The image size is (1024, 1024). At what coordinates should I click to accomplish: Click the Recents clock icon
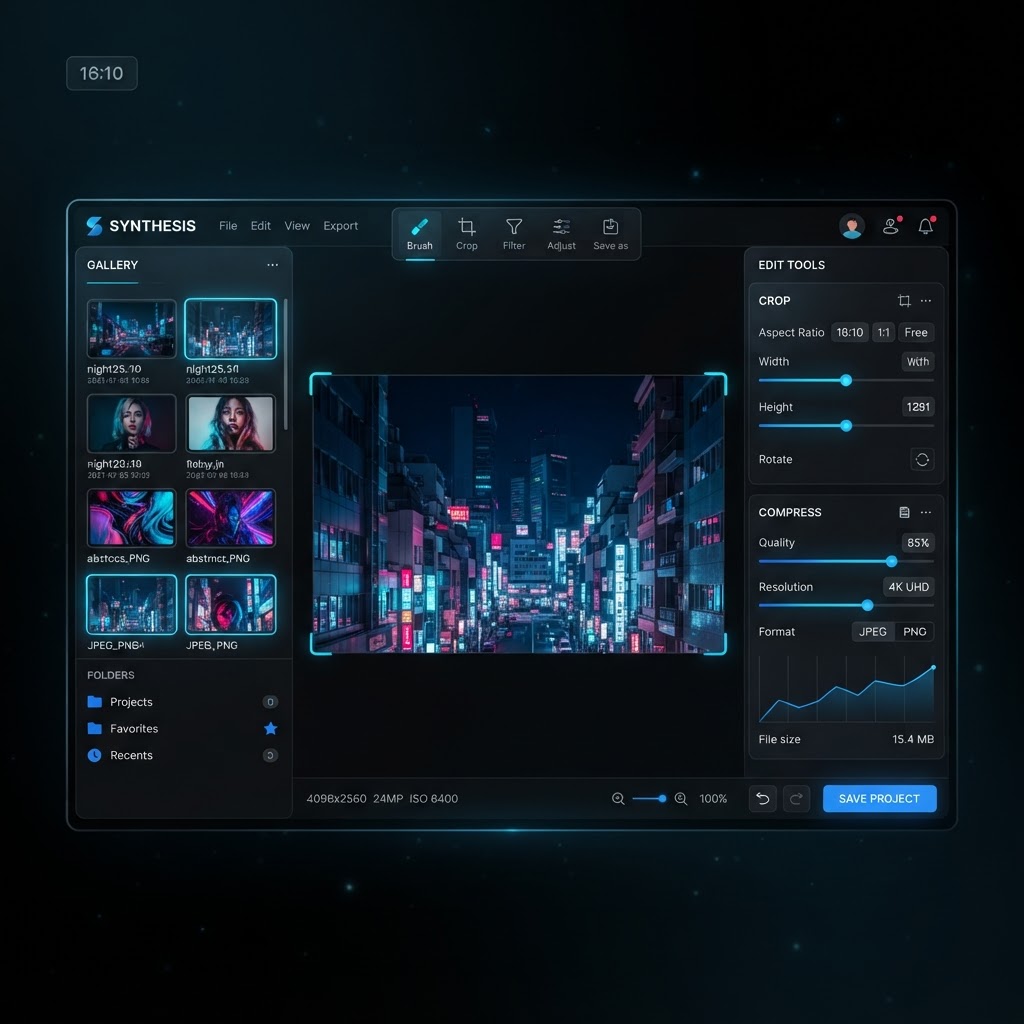(x=95, y=755)
